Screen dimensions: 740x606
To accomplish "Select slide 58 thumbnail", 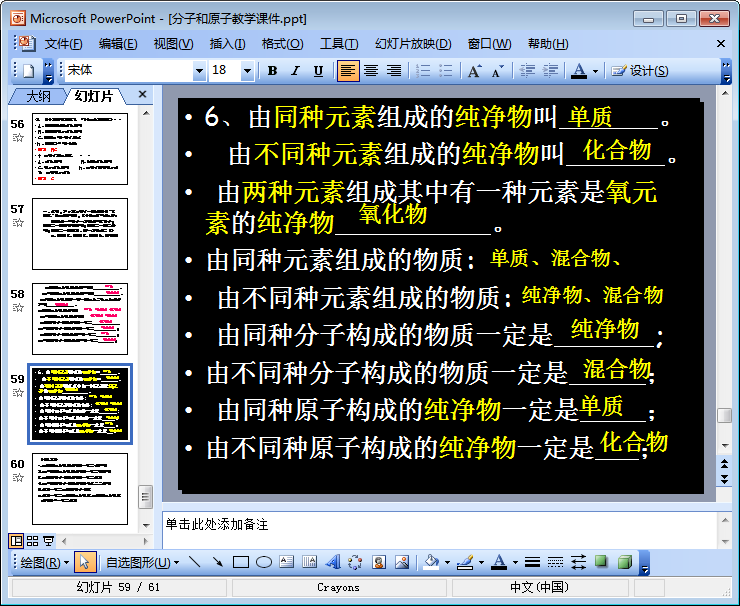I will pyautogui.click(x=80, y=319).
